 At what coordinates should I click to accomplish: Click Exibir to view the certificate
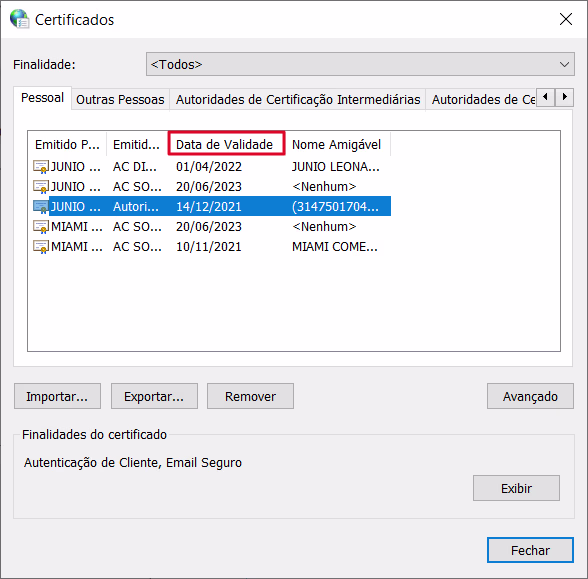pos(516,488)
